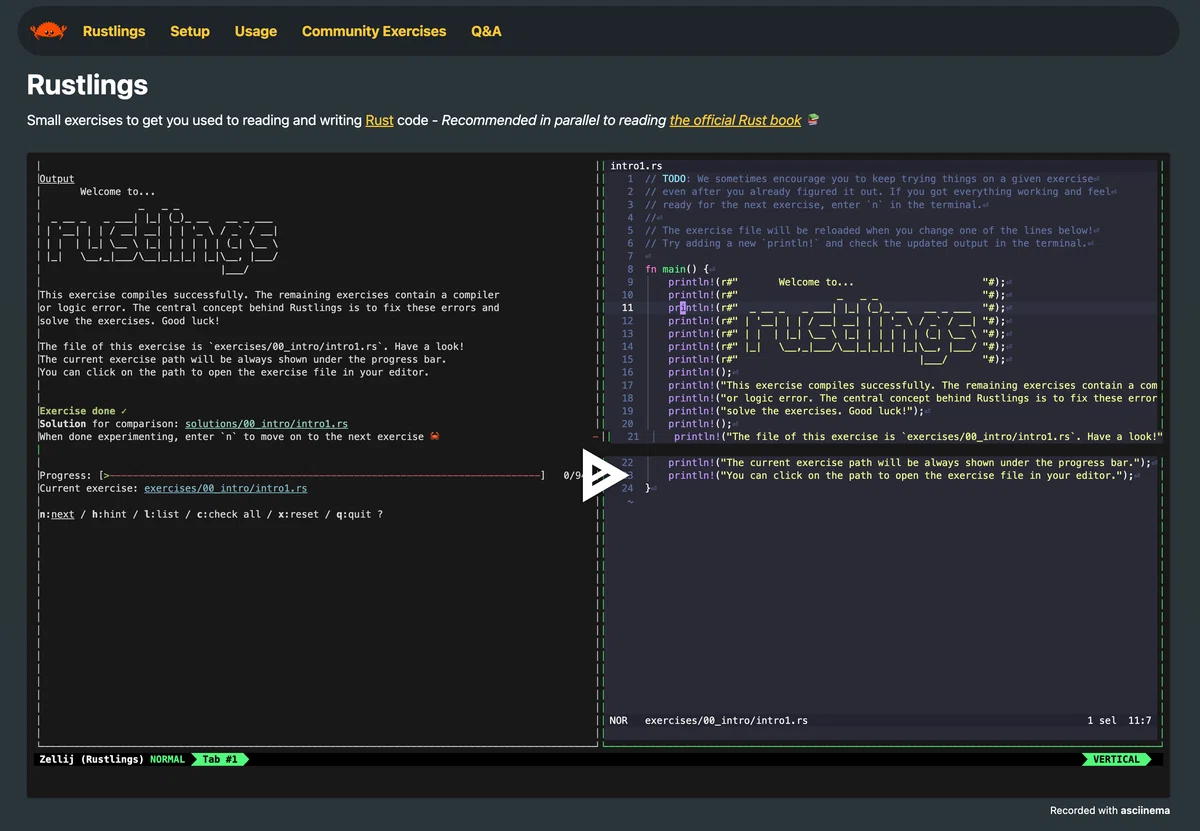Click the '1 sel' indicator in statusline

coord(1102,720)
